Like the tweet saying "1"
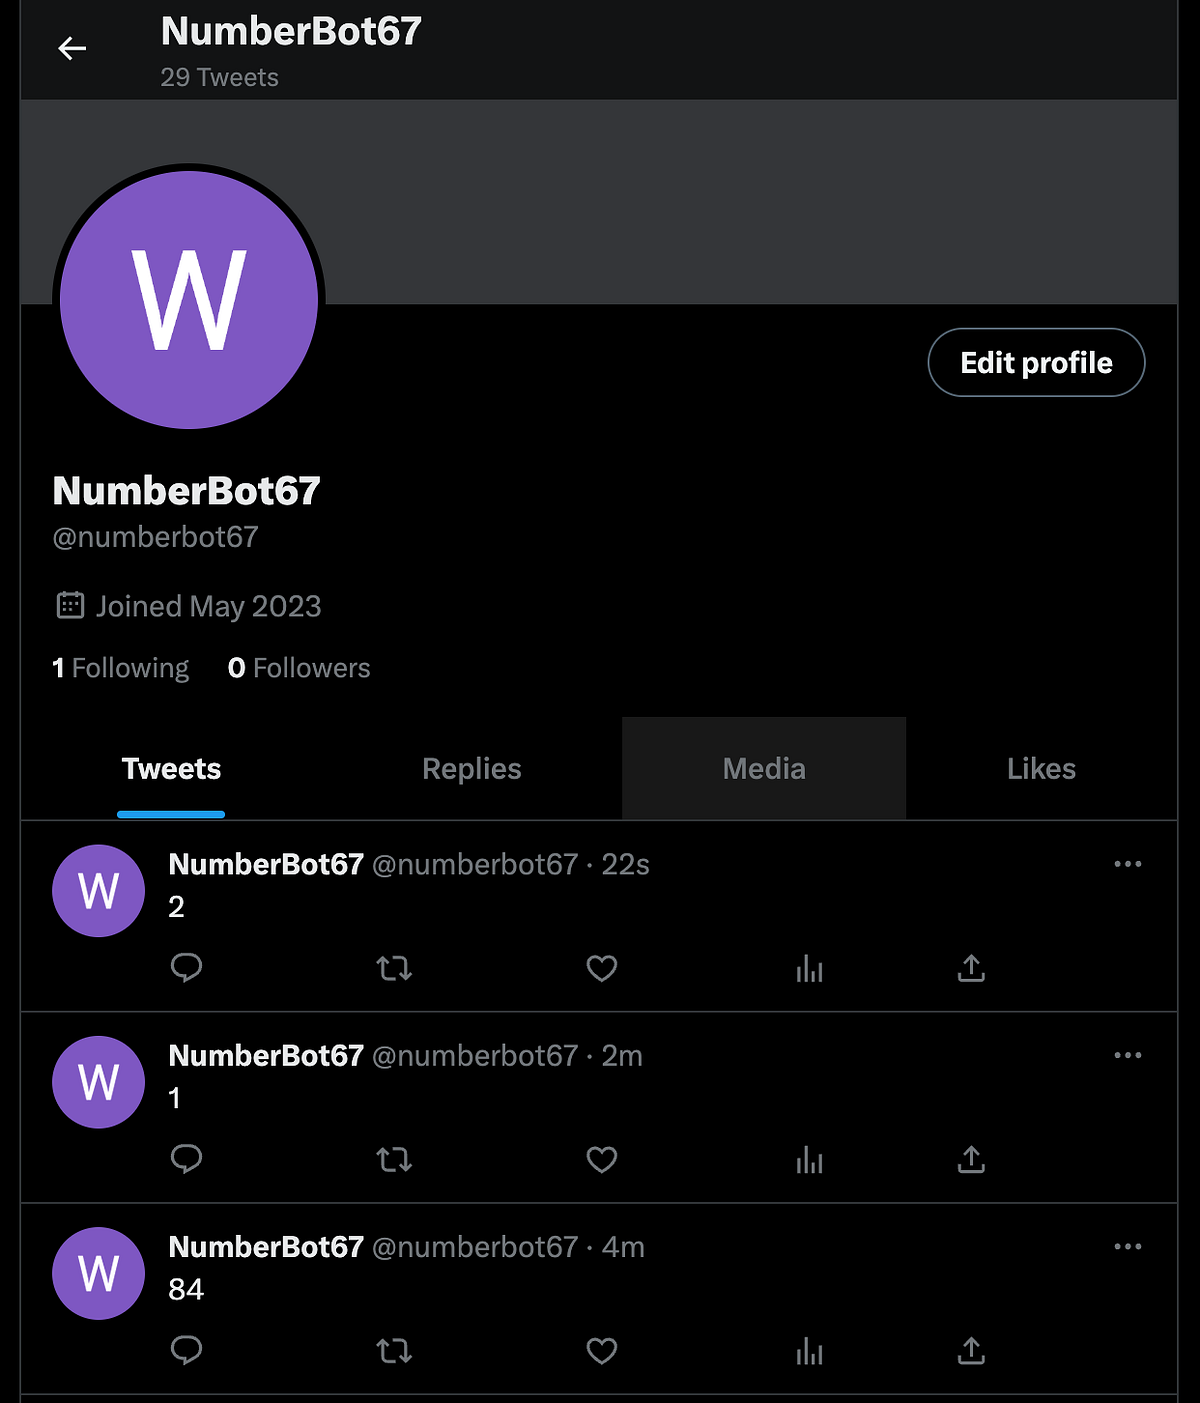The image size is (1200, 1403). (601, 1160)
